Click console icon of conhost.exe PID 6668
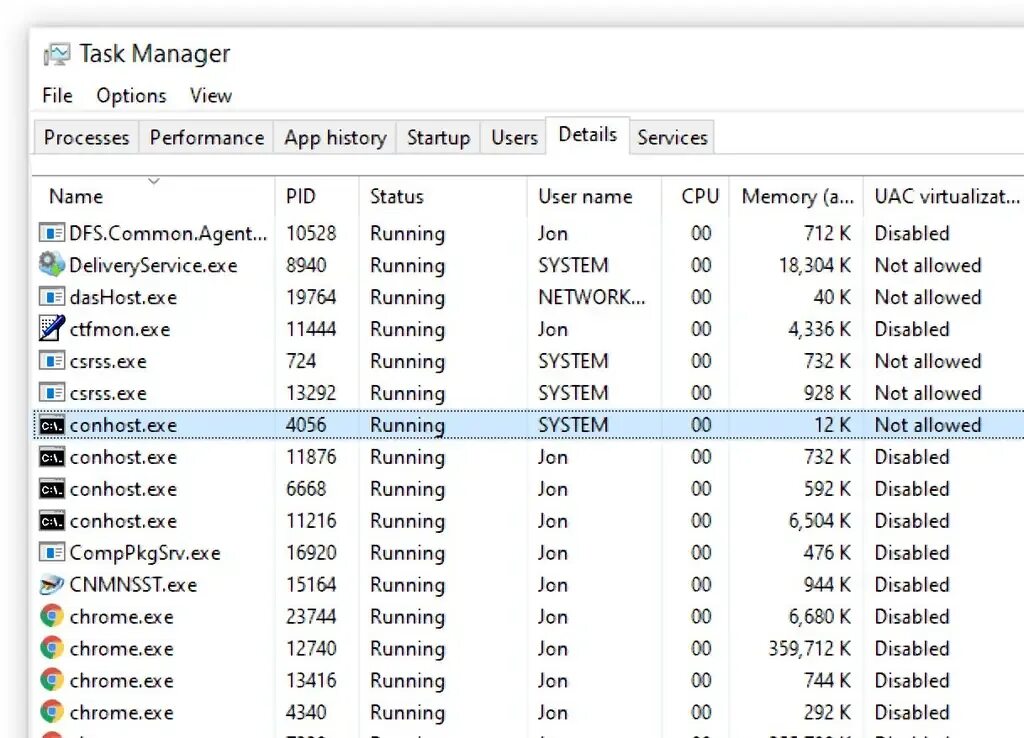 (x=52, y=489)
